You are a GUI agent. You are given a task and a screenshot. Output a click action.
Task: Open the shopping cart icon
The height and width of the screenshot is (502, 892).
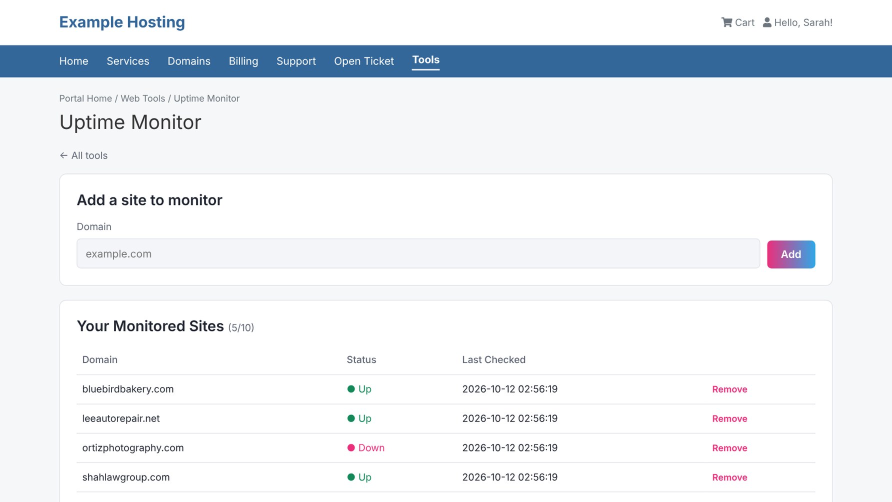pos(726,22)
